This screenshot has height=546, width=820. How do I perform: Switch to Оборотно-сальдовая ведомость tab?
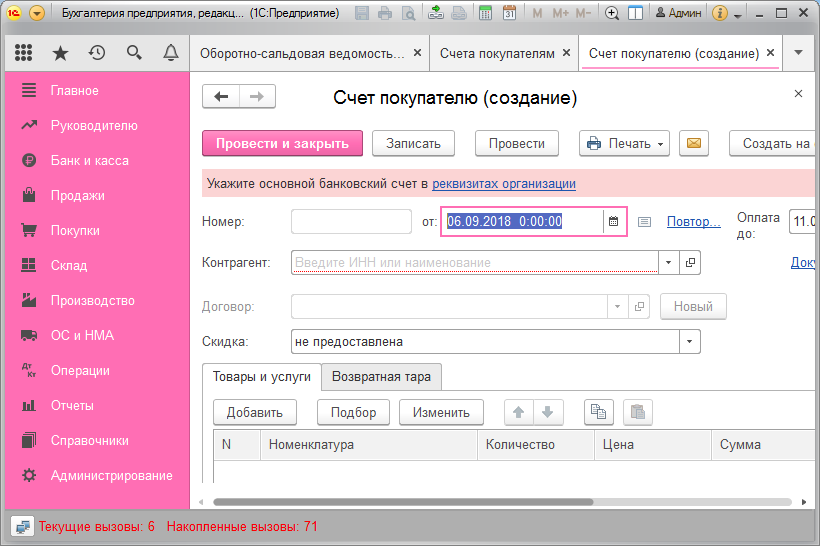302,53
